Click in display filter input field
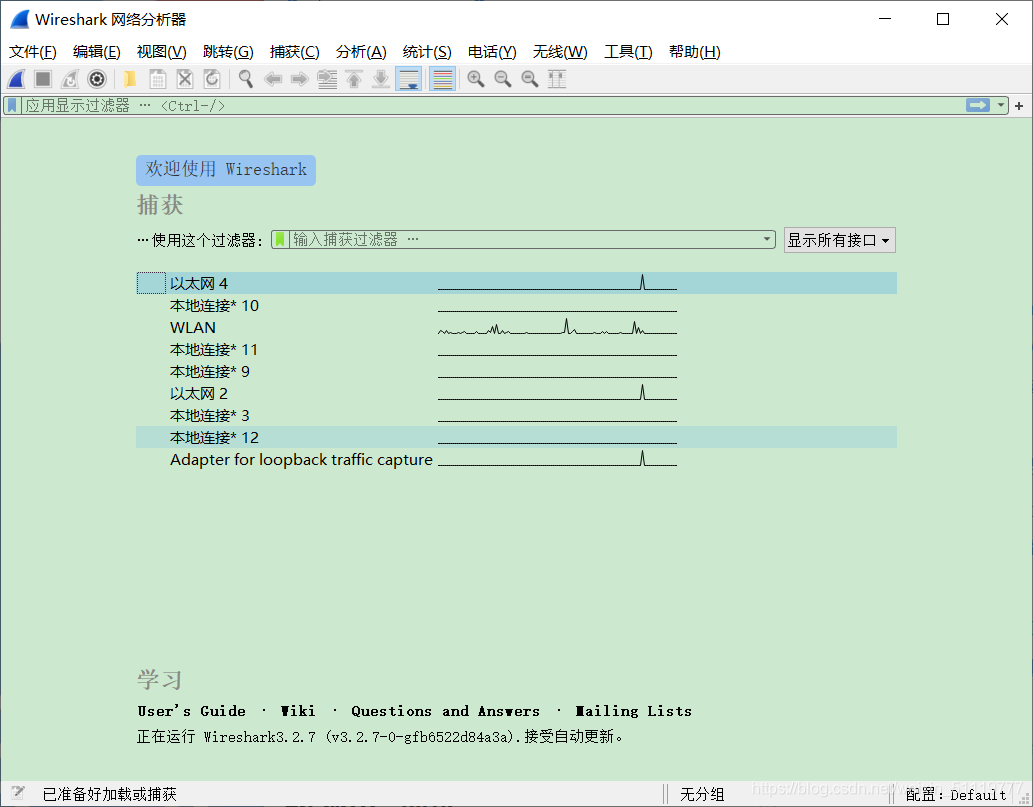Screen dimensions: 1033x807 tap(494, 105)
